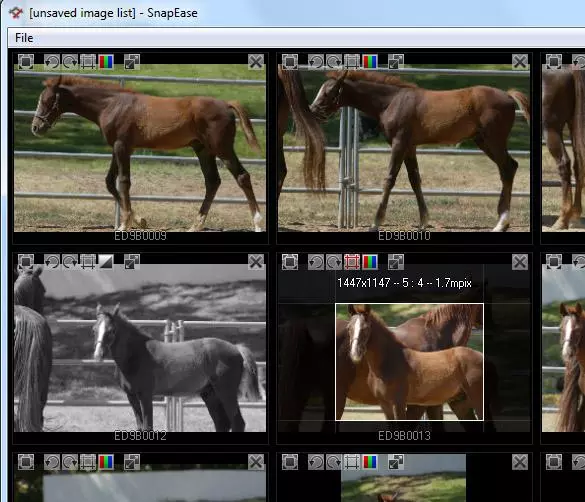Disable active red crop tool on ED9B0013
This screenshot has width=585, height=502.
[352, 262]
